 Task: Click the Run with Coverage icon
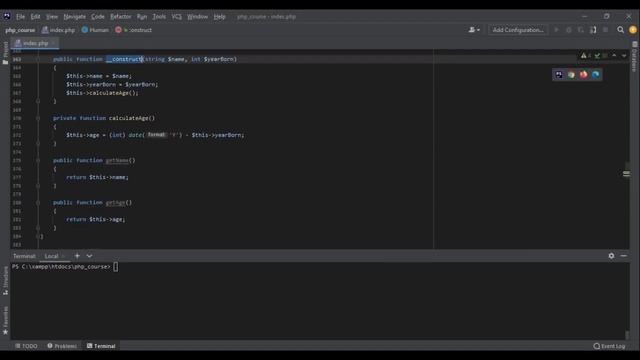click(x=581, y=30)
